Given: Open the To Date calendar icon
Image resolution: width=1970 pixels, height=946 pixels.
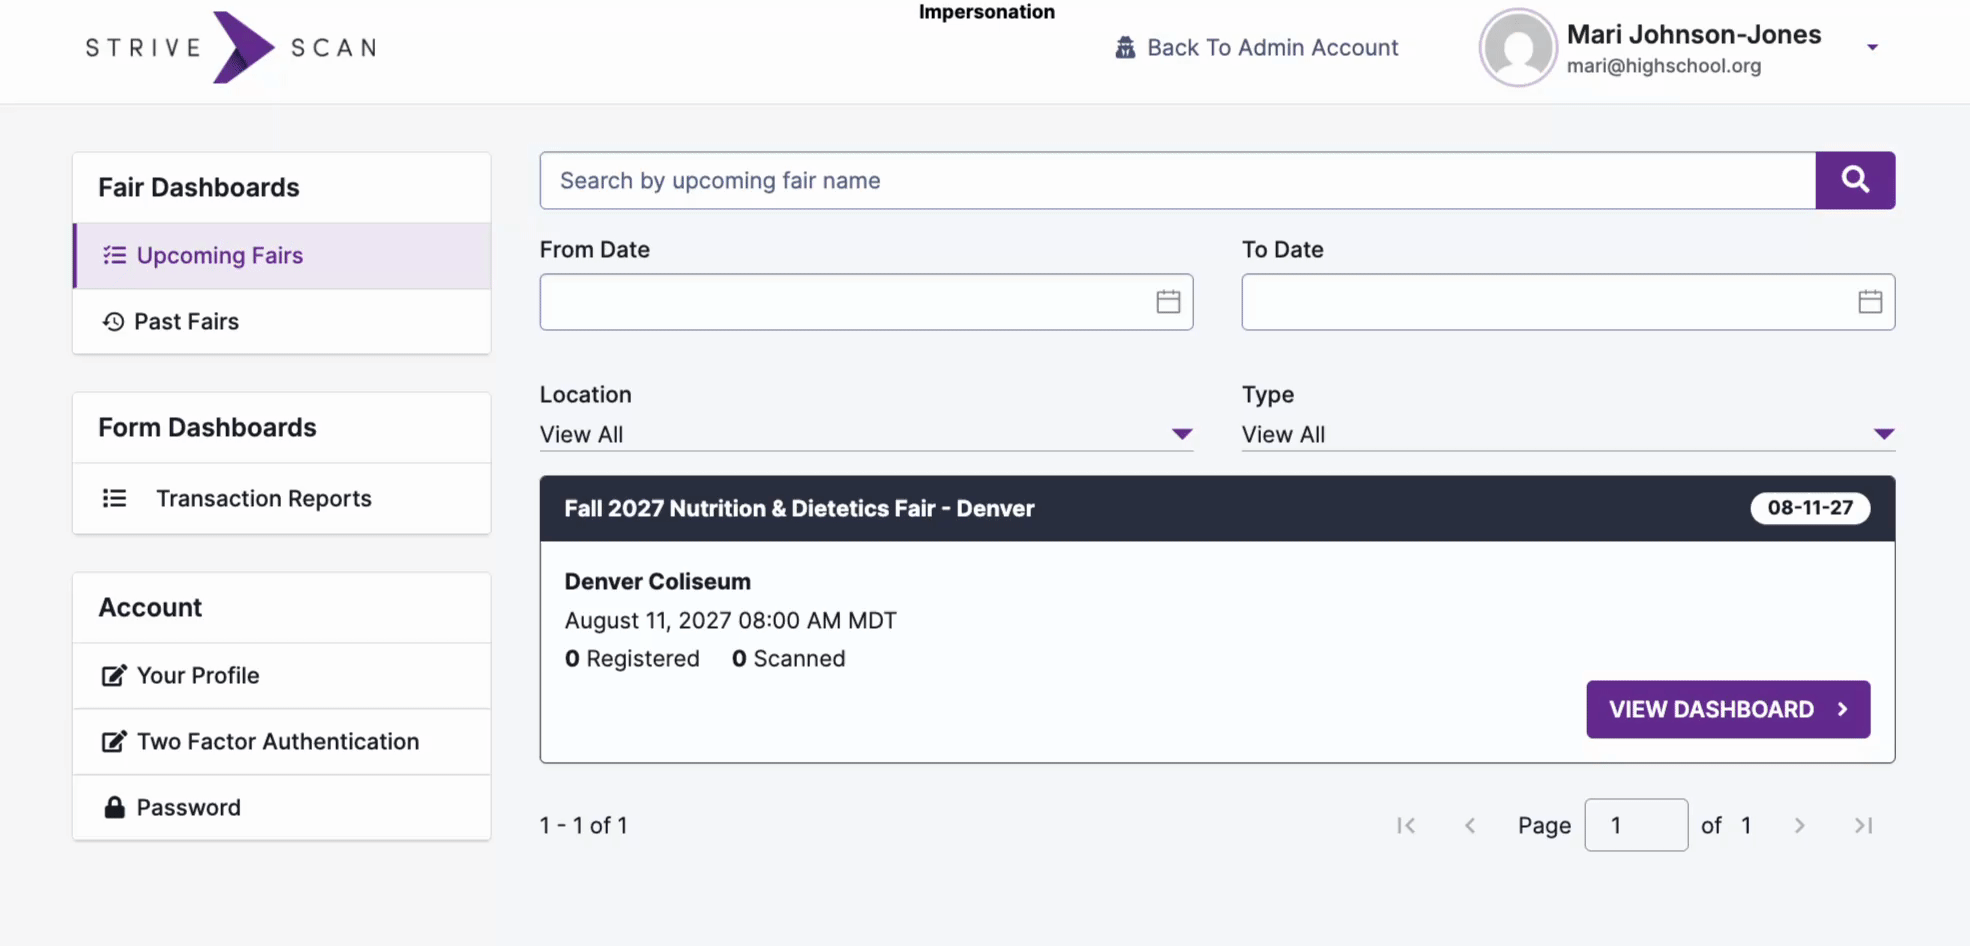Looking at the screenshot, I should click(x=1870, y=302).
